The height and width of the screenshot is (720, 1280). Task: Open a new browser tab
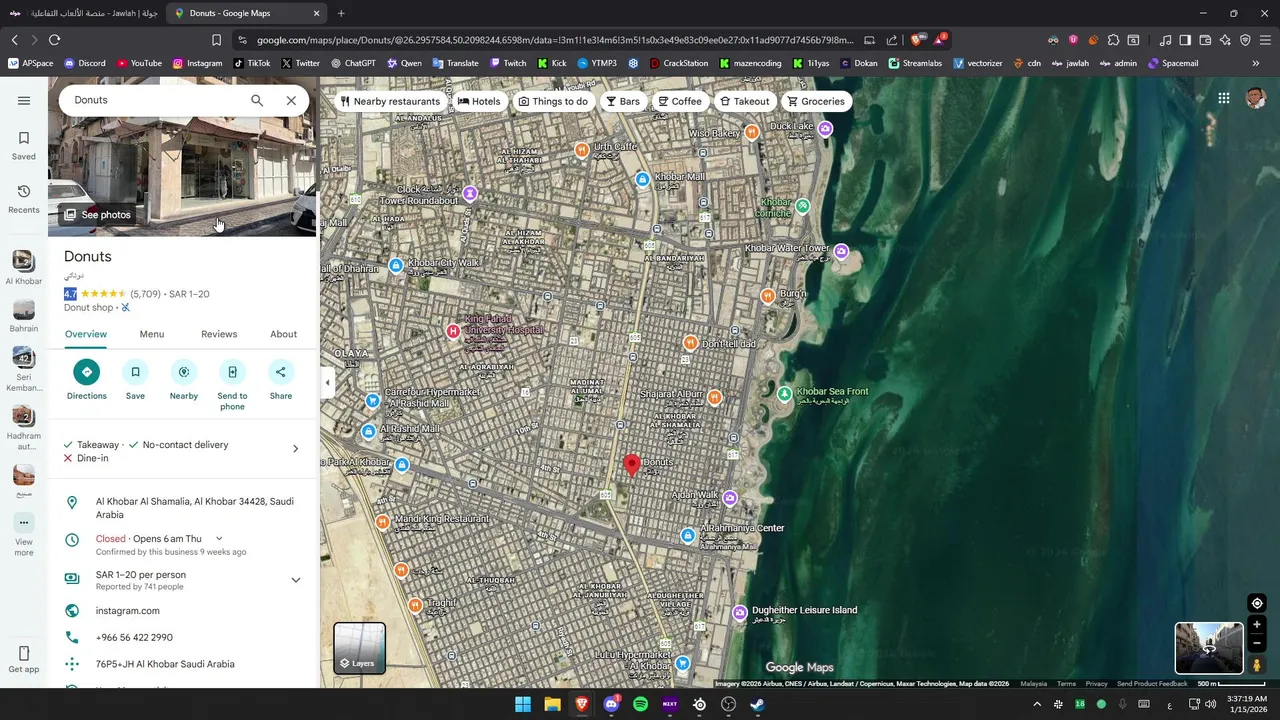pos(341,13)
